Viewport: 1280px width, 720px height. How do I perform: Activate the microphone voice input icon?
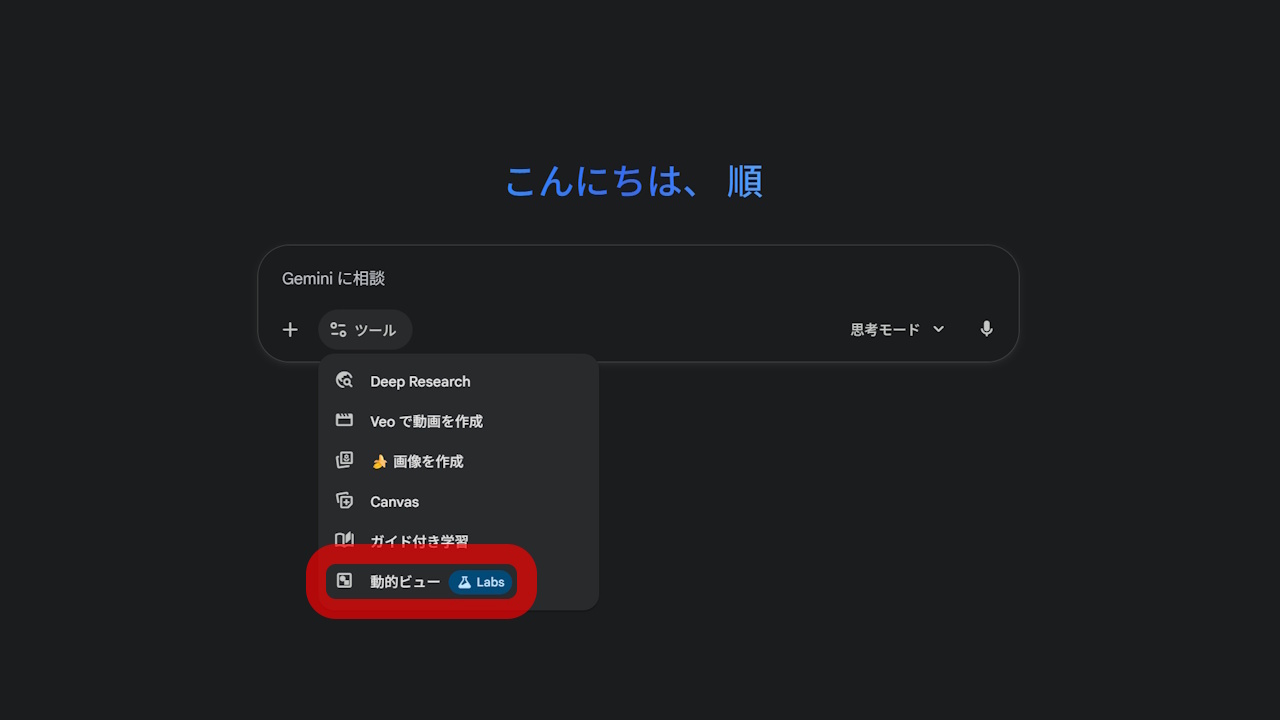(x=986, y=329)
